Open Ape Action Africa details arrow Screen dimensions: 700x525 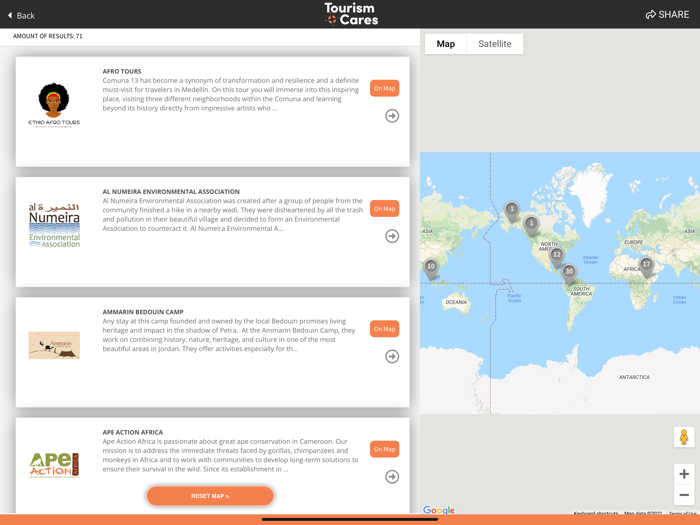392,476
